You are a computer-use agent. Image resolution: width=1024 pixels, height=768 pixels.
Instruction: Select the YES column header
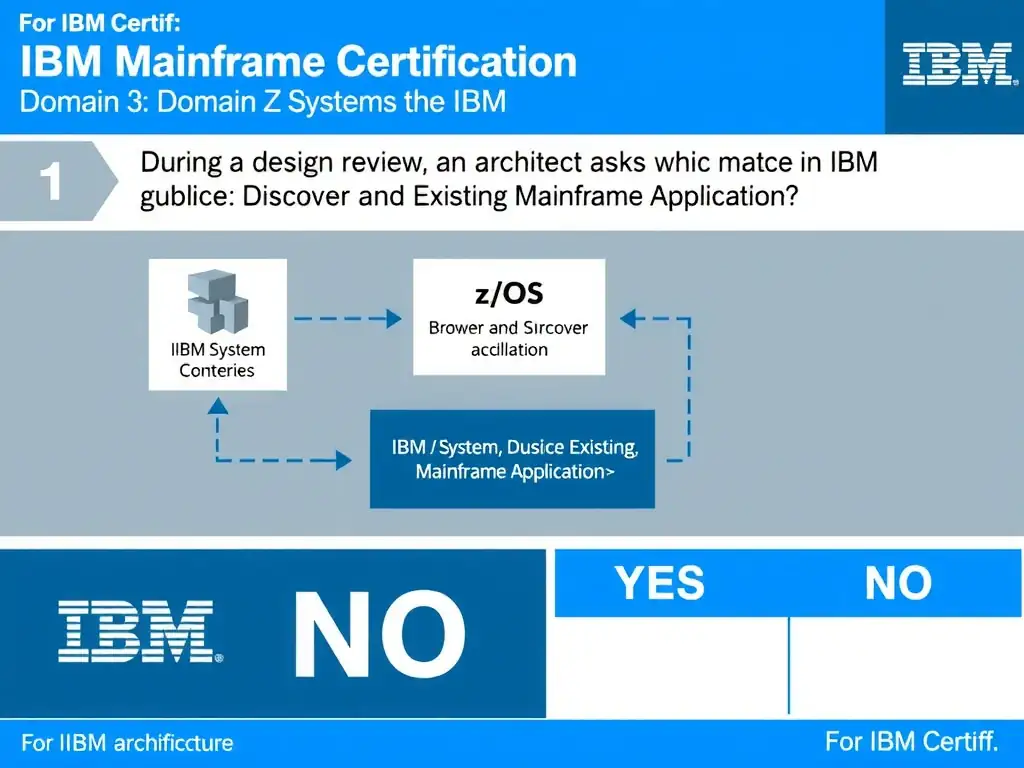(x=660, y=583)
